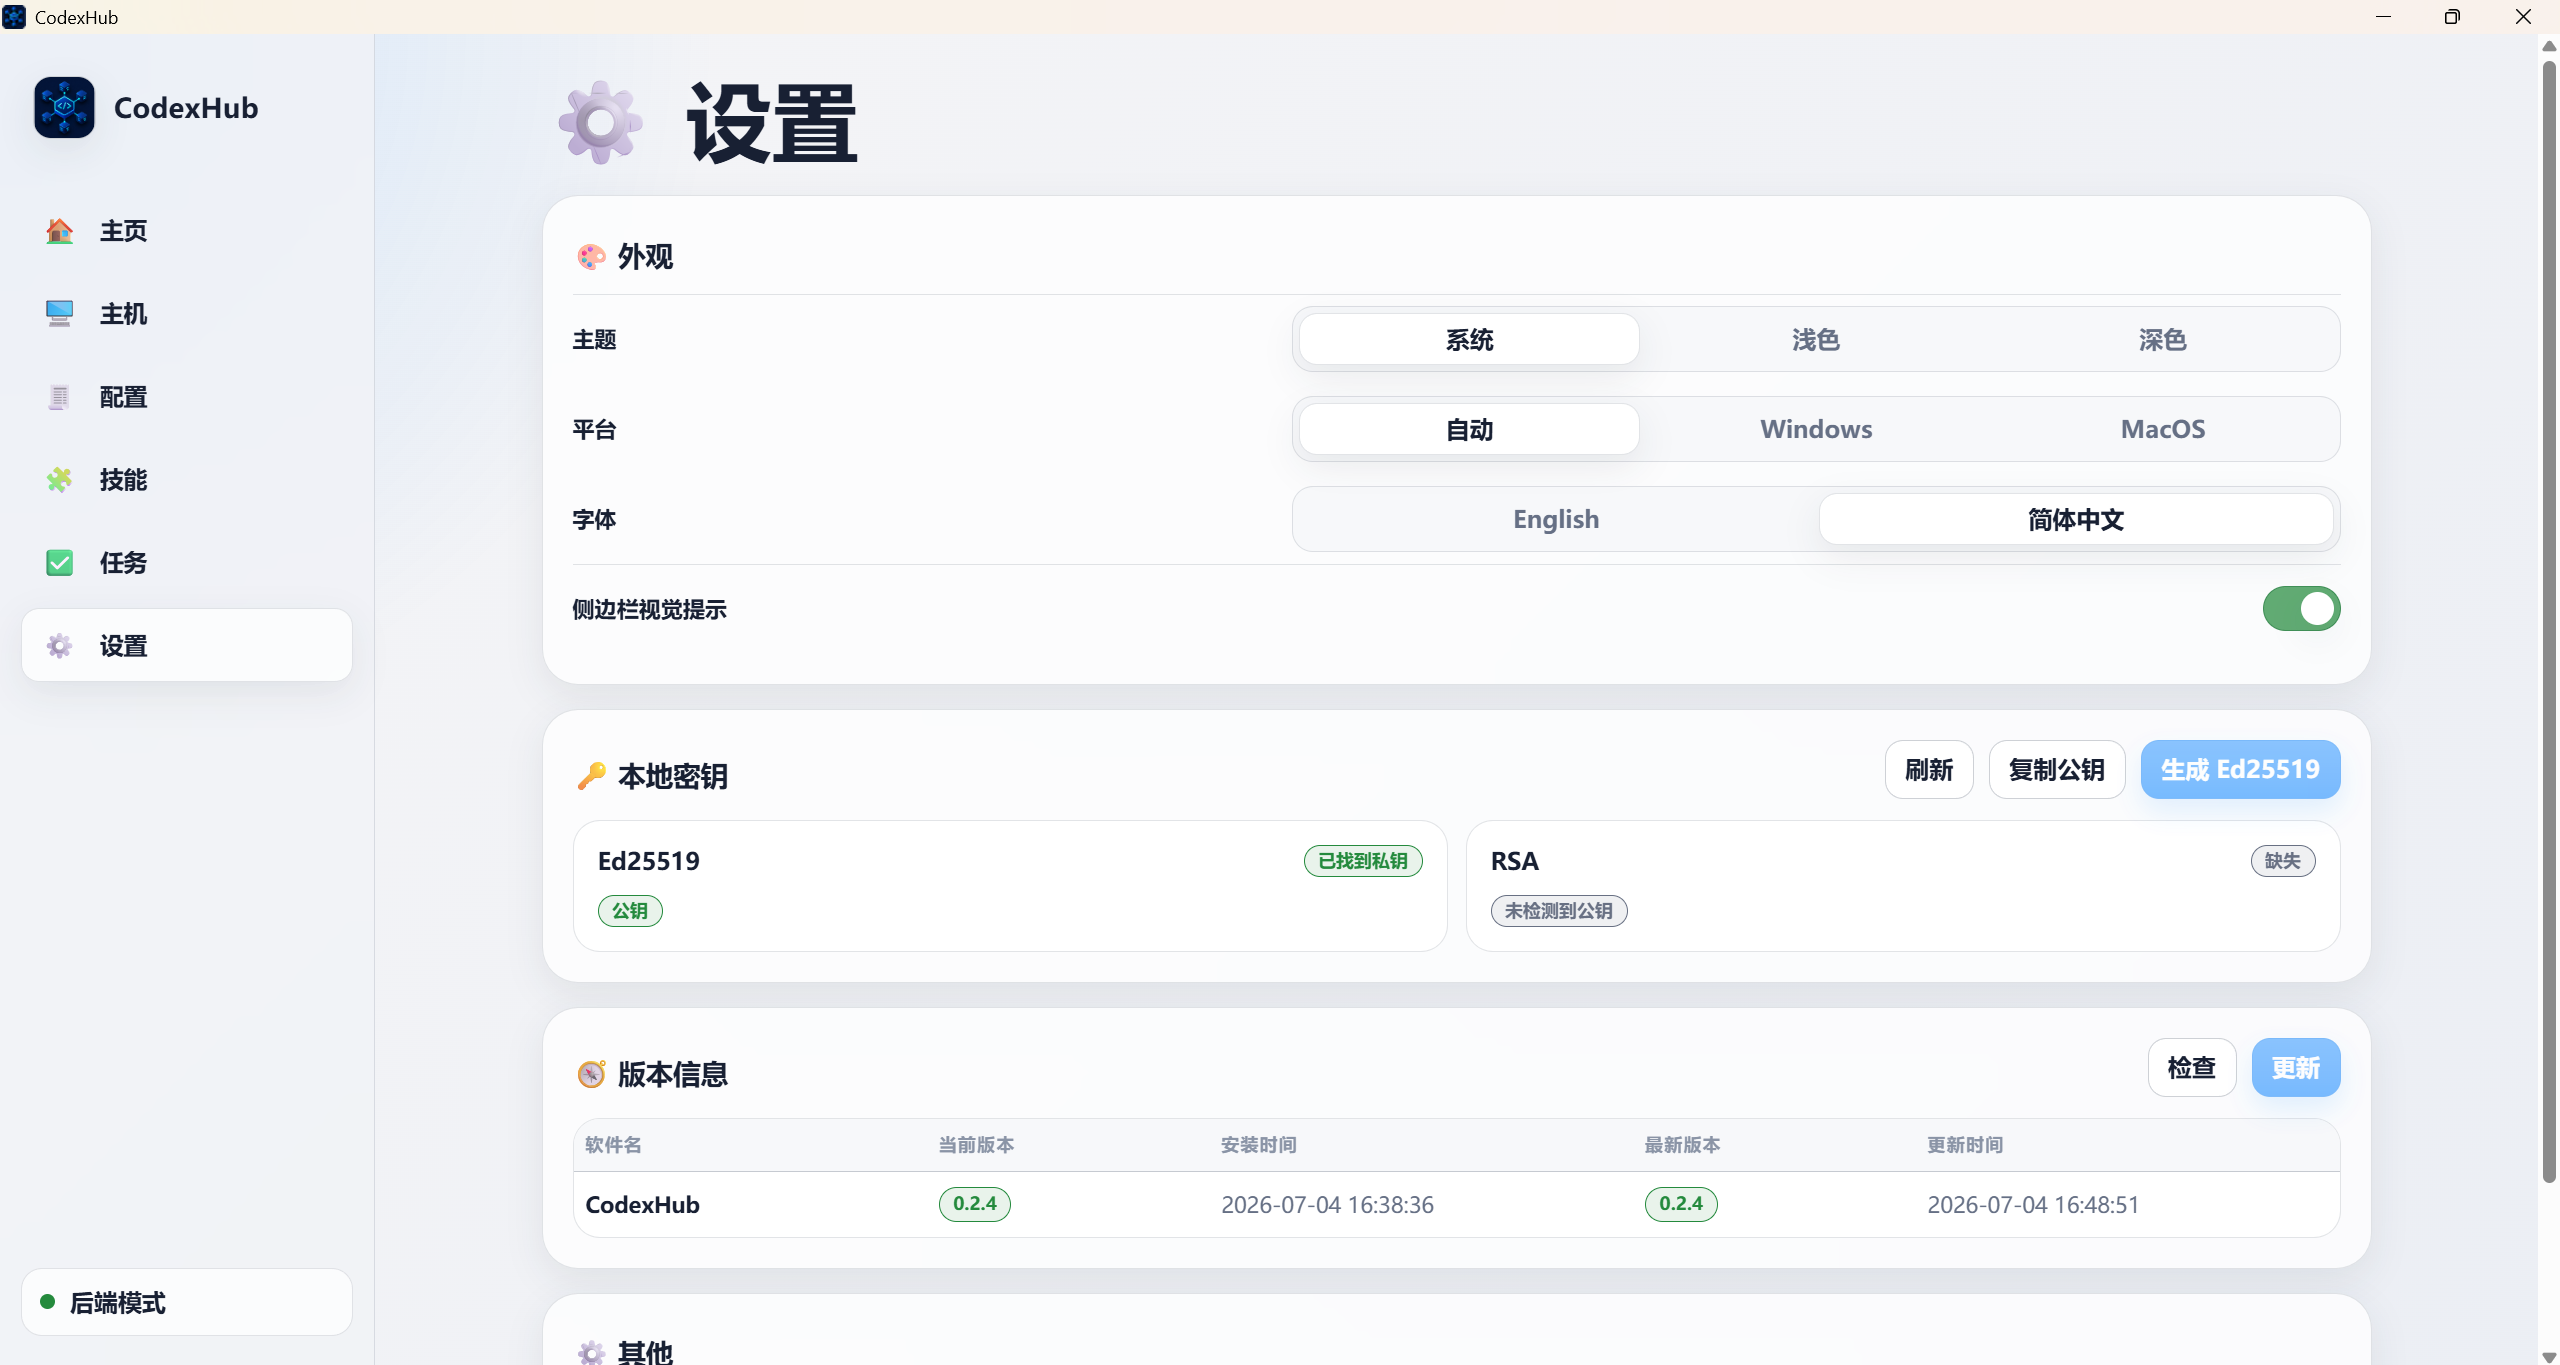This screenshot has height=1365, width=2560.
Task: Click the CodexHub logo icon in sidebar
Action: [x=64, y=107]
